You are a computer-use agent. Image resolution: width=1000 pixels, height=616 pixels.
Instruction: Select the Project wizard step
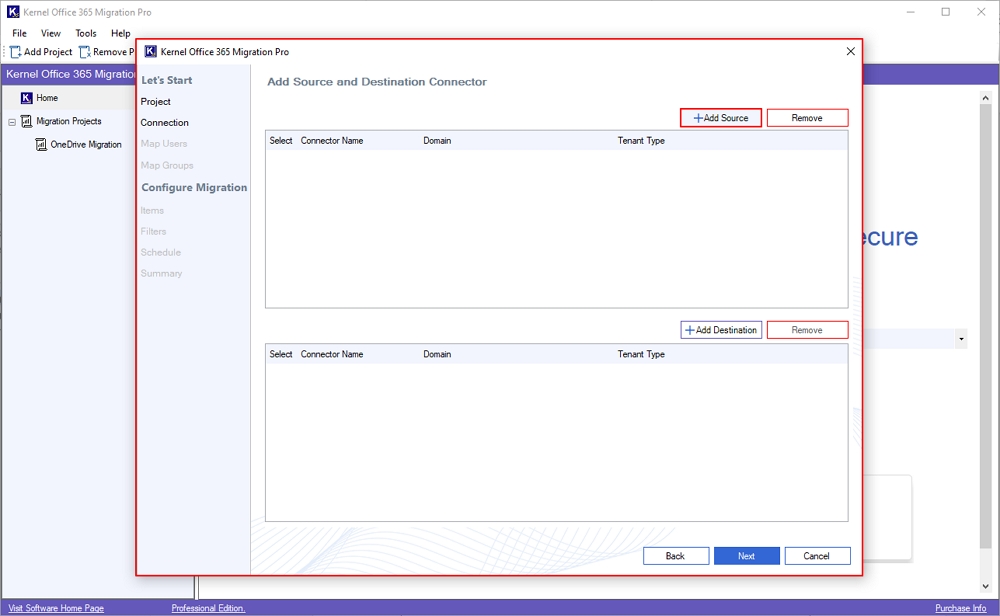point(155,101)
